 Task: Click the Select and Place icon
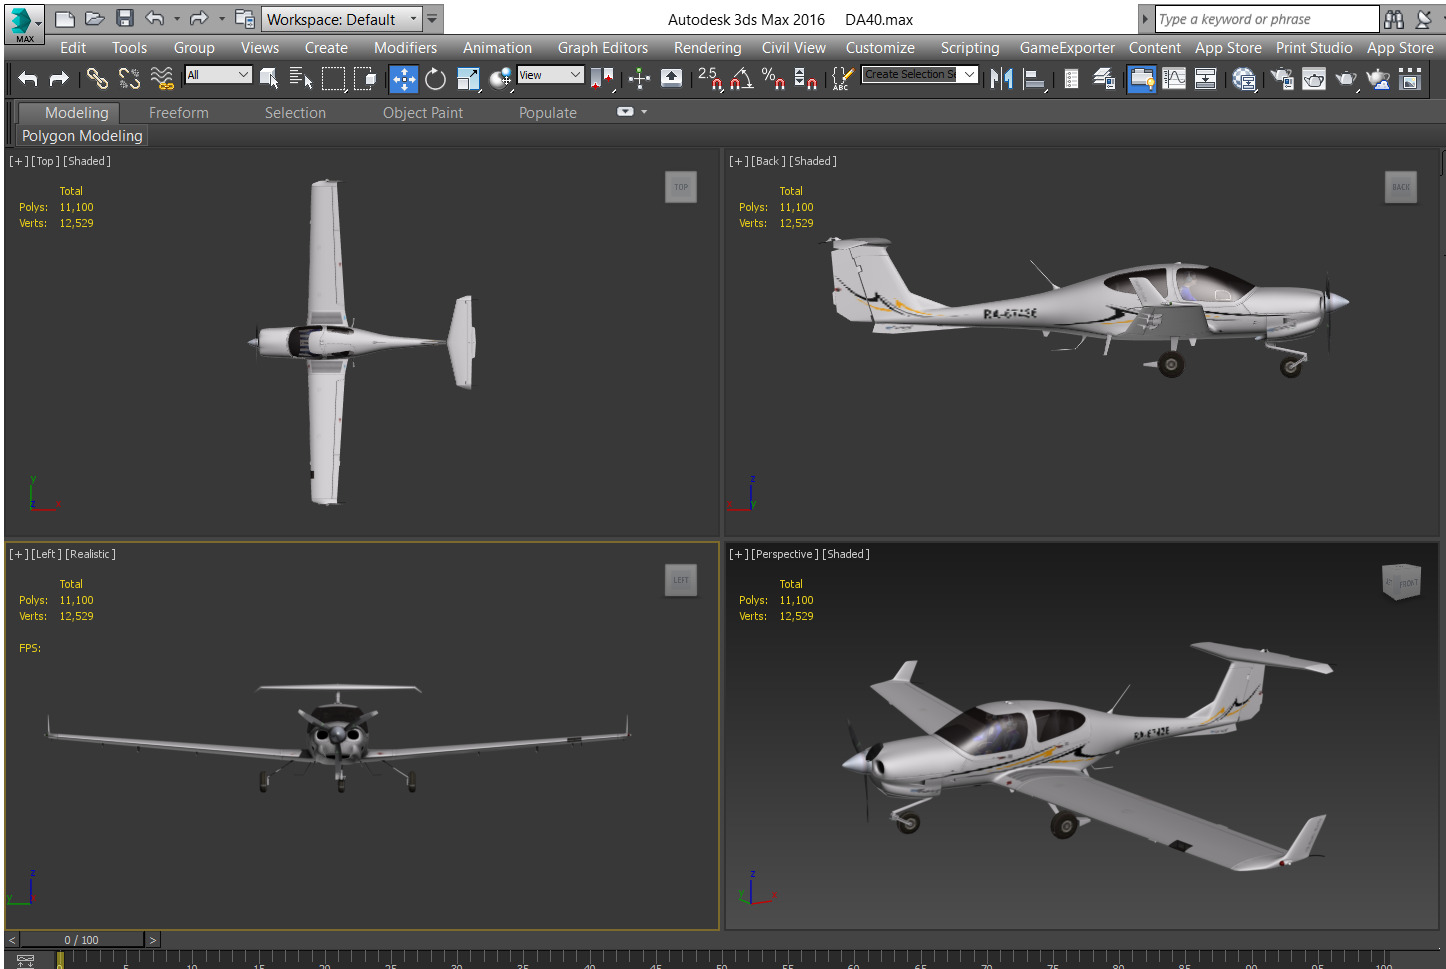click(x=500, y=79)
